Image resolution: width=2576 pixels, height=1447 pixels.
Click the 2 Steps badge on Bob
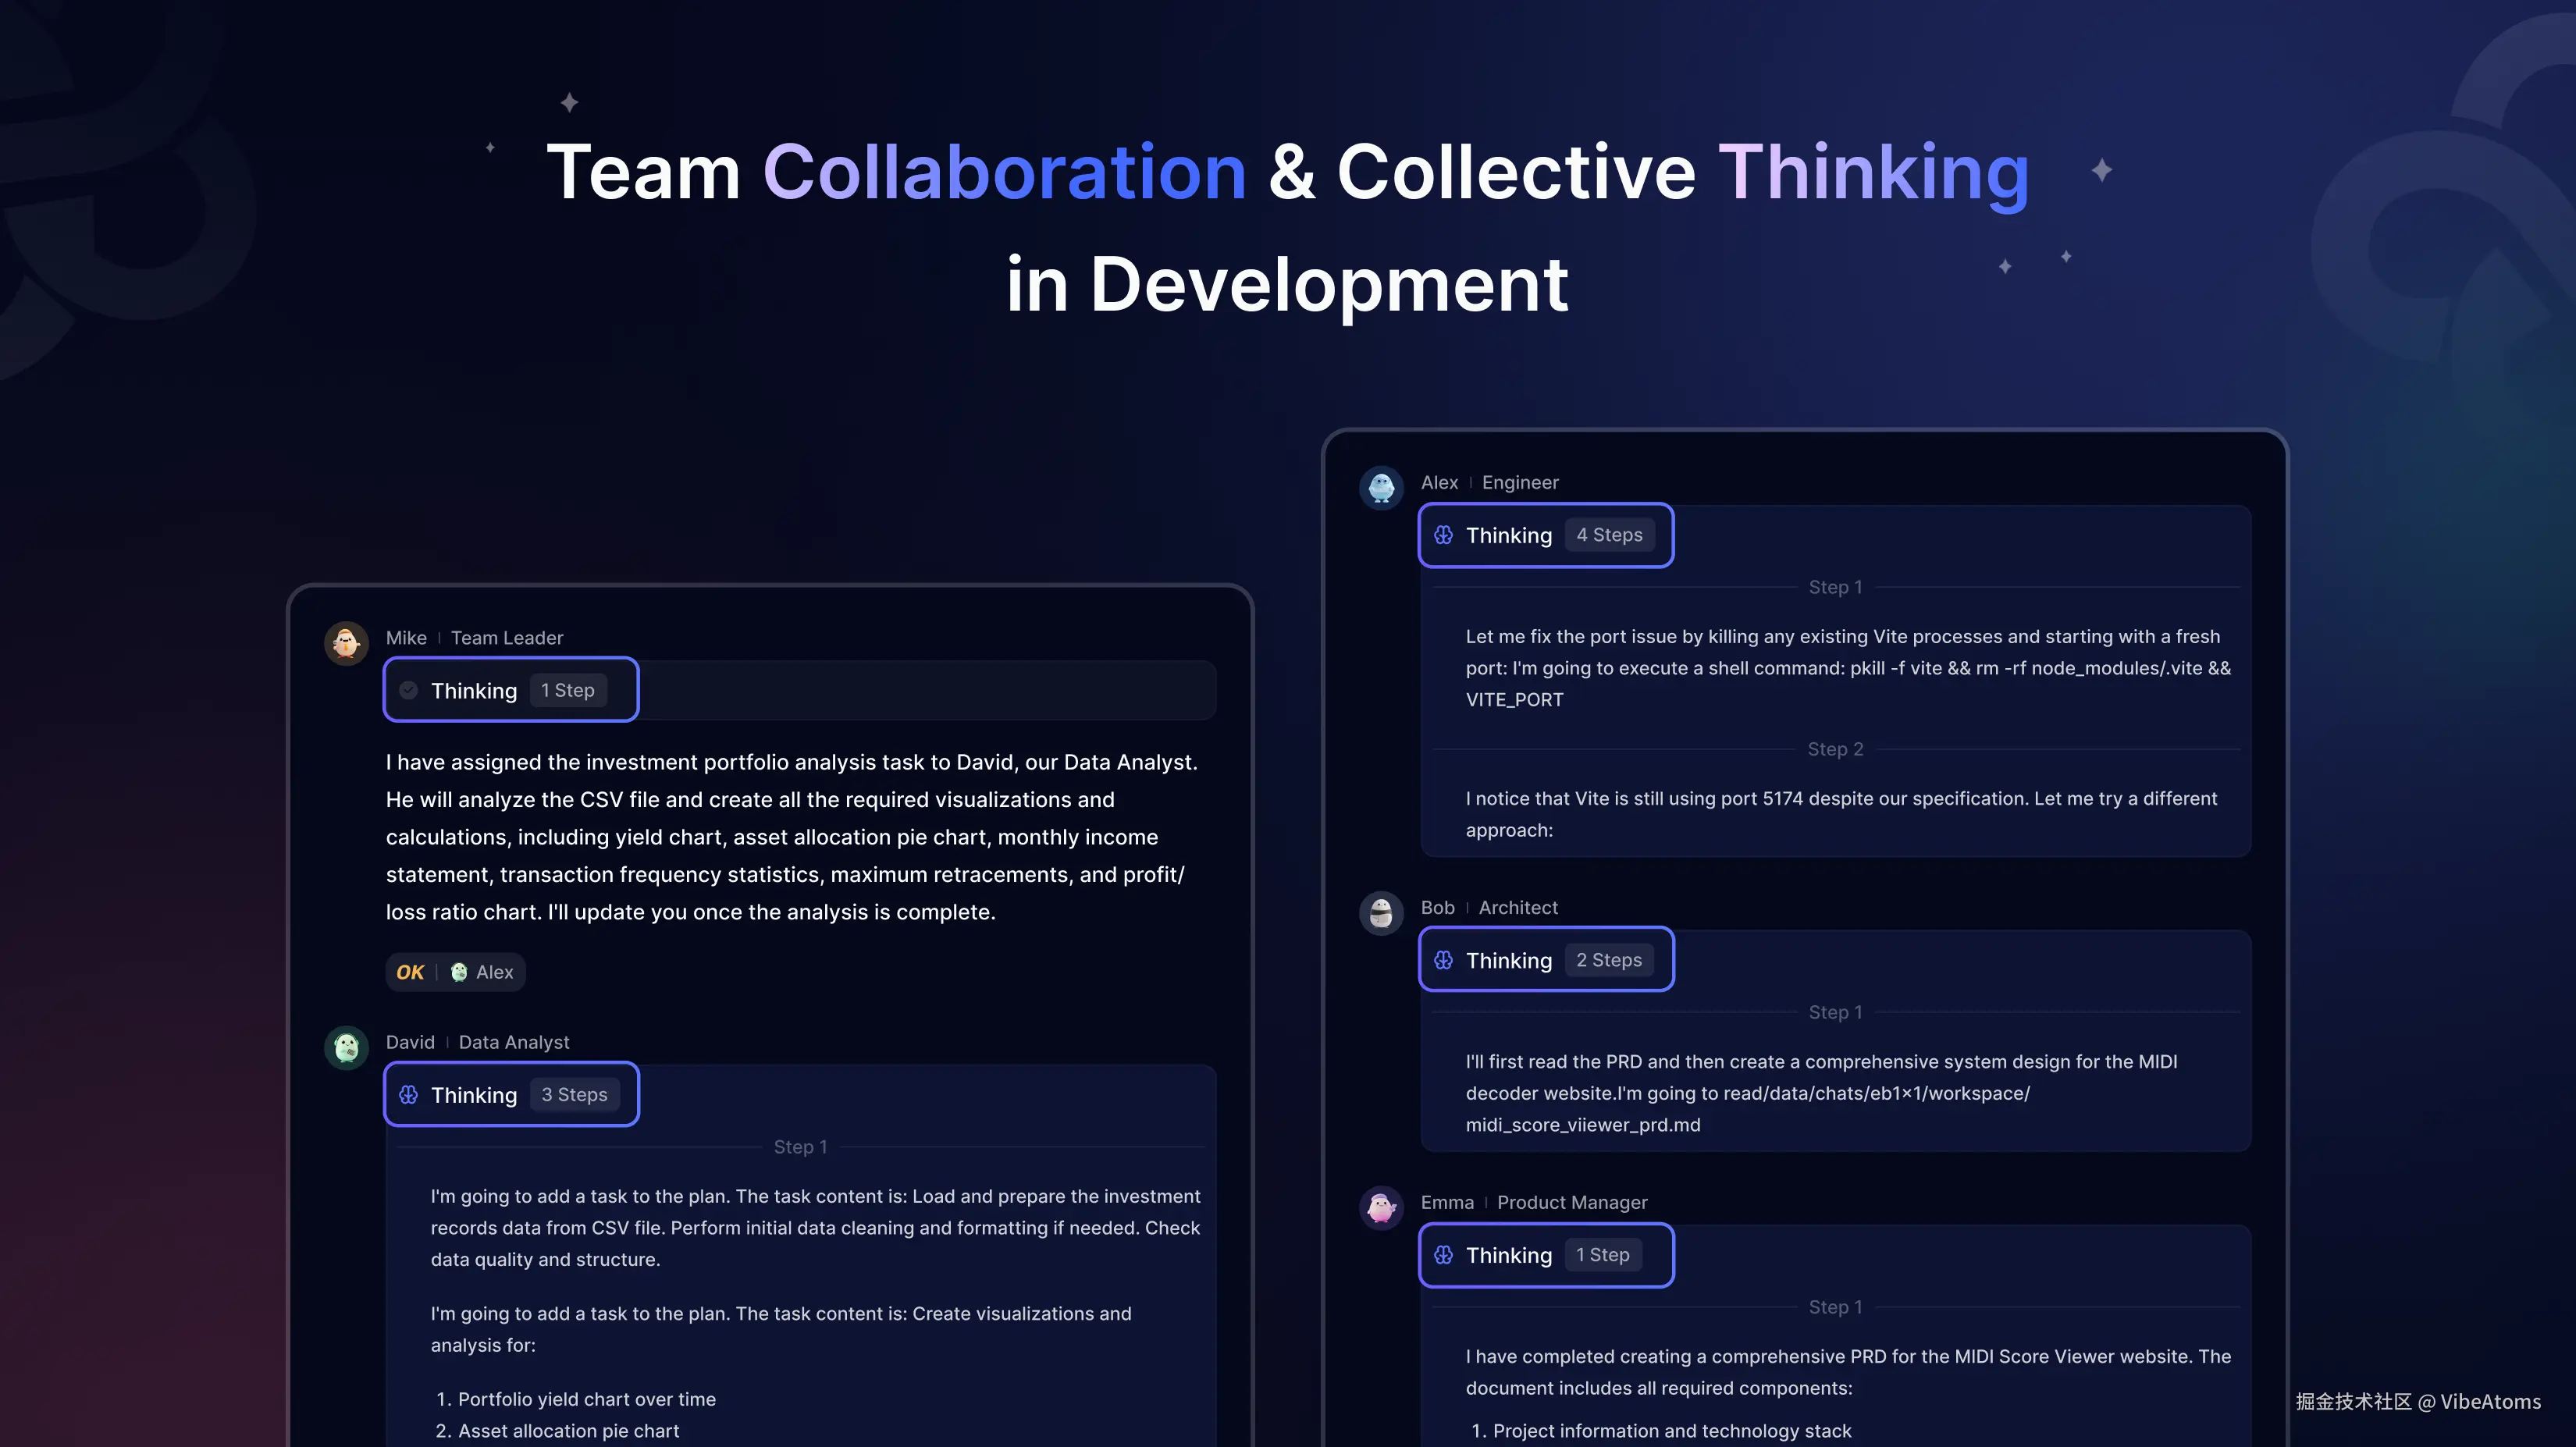(x=1609, y=960)
